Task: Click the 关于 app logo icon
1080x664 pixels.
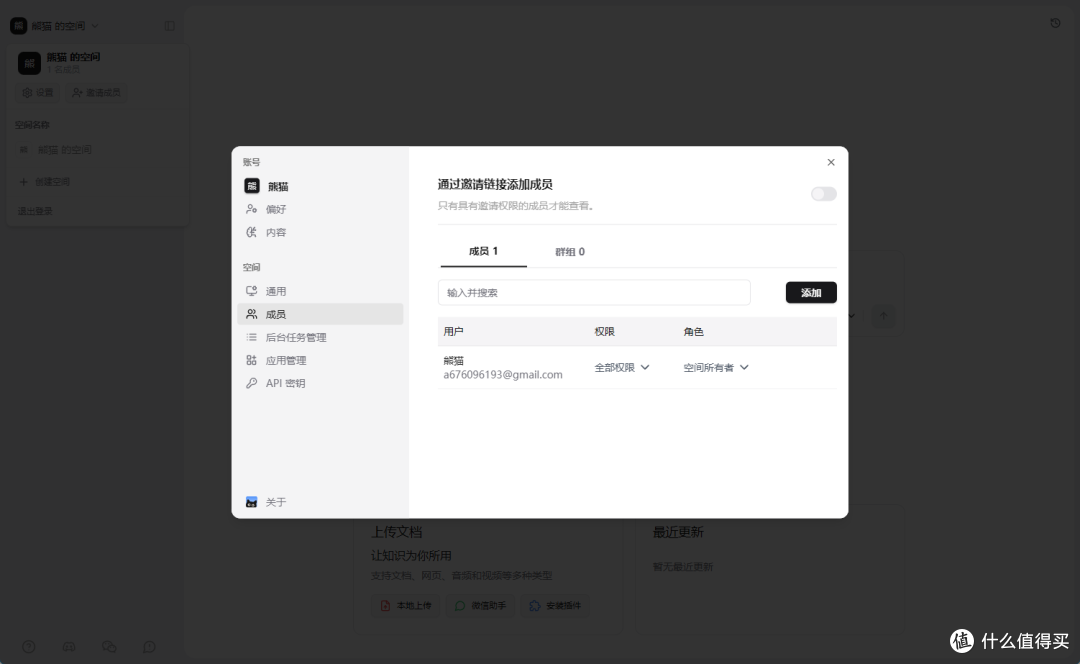Action: (251, 502)
